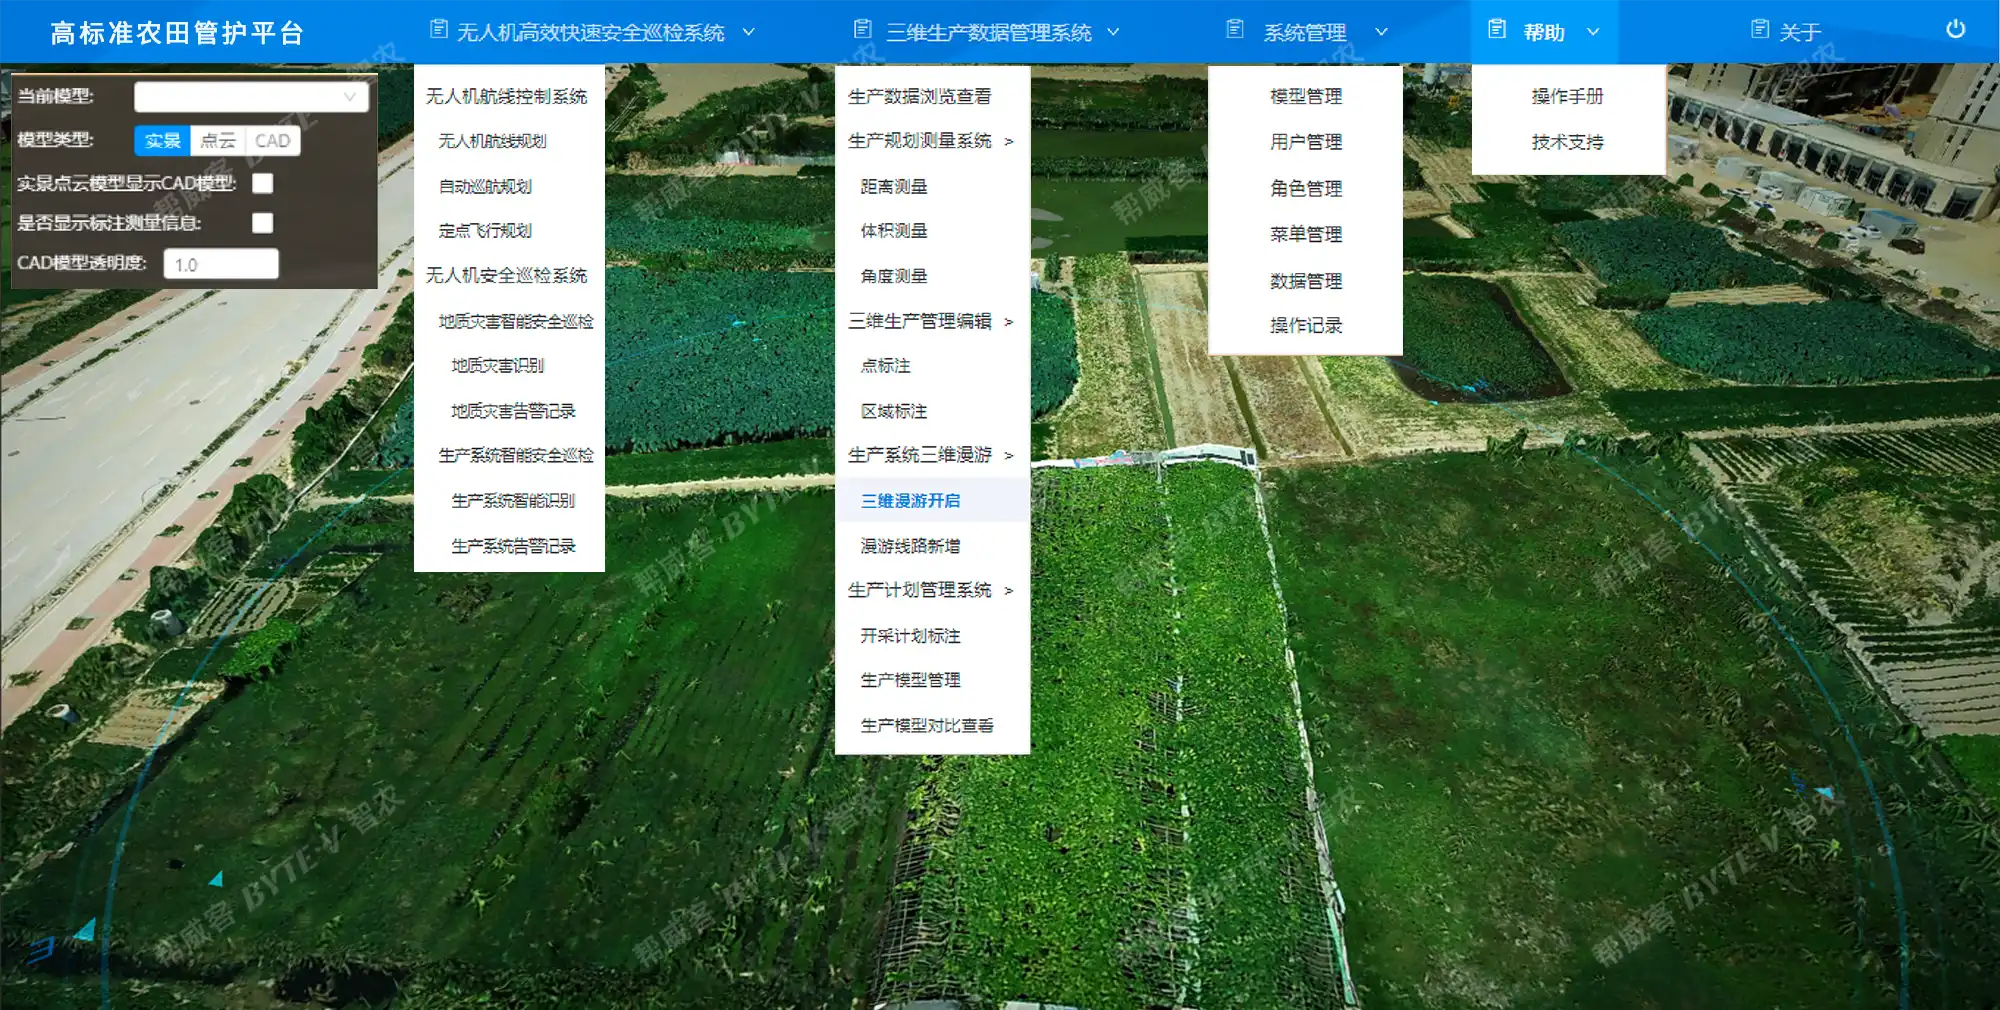Collapse 系统管理 menu chevron
Image resolution: width=2000 pixels, height=1010 pixels.
pyautogui.click(x=1381, y=32)
